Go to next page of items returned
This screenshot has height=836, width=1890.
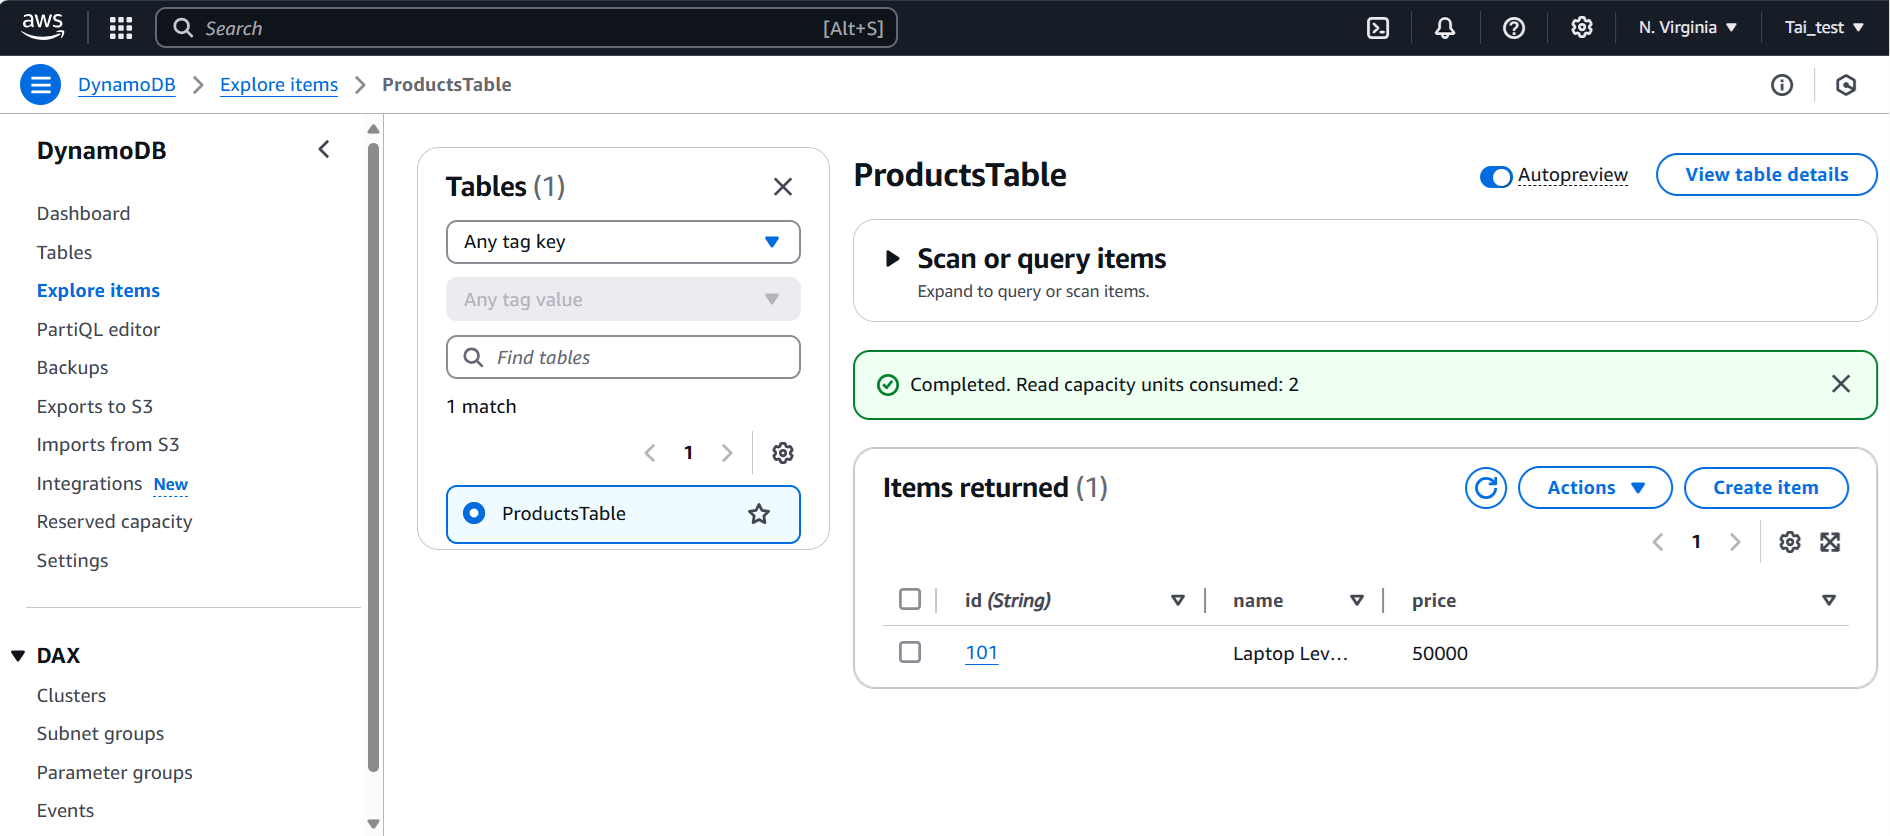click(1735, 542)
